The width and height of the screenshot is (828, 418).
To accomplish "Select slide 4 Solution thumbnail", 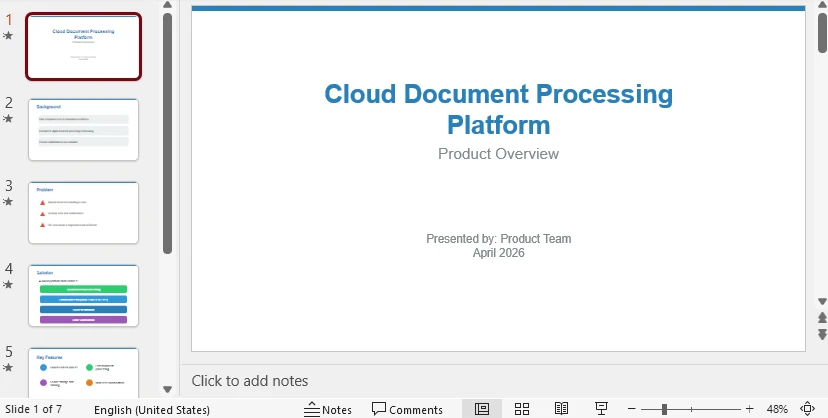I will (83, 296).
